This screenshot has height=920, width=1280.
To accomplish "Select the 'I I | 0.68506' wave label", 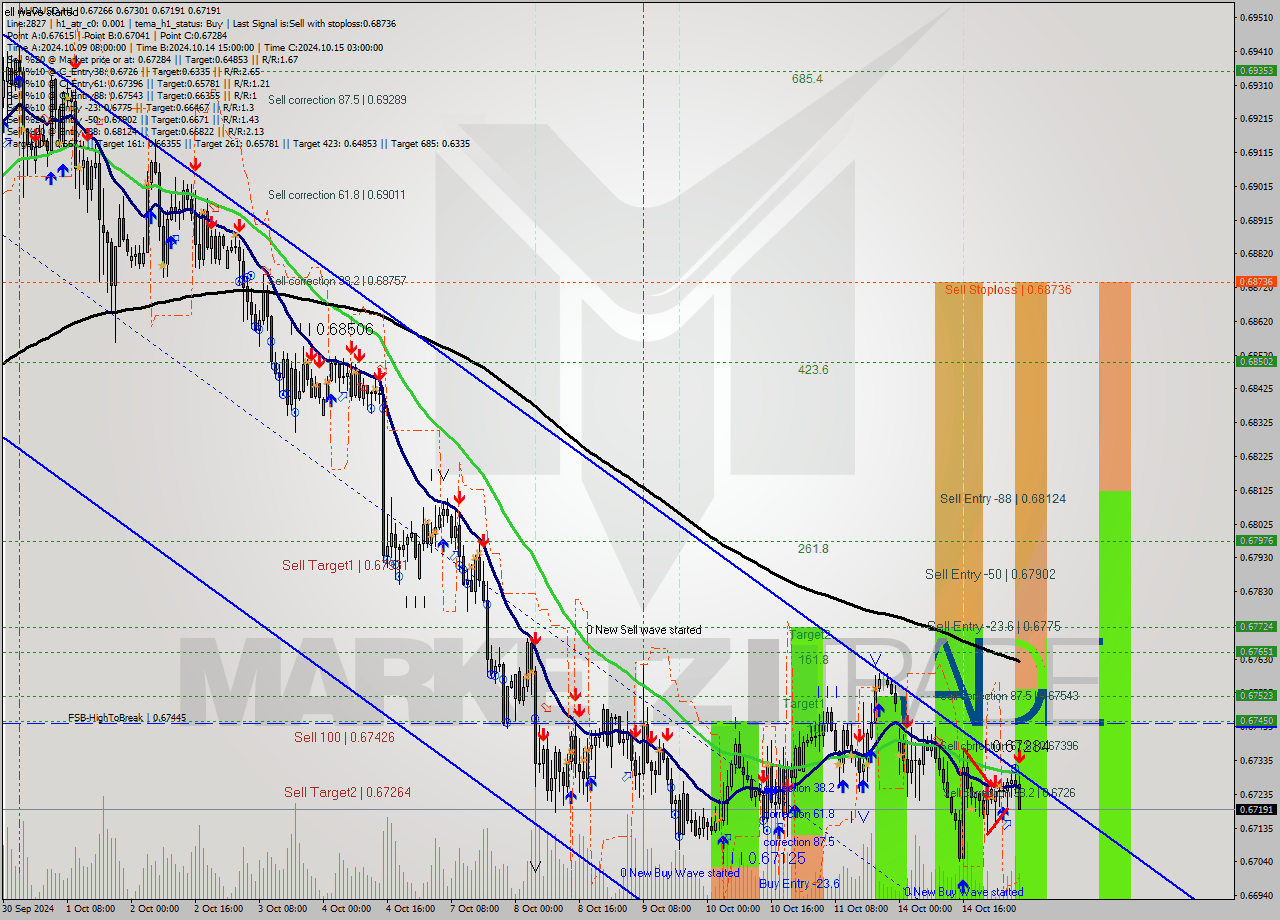I will tap(331, 329).
